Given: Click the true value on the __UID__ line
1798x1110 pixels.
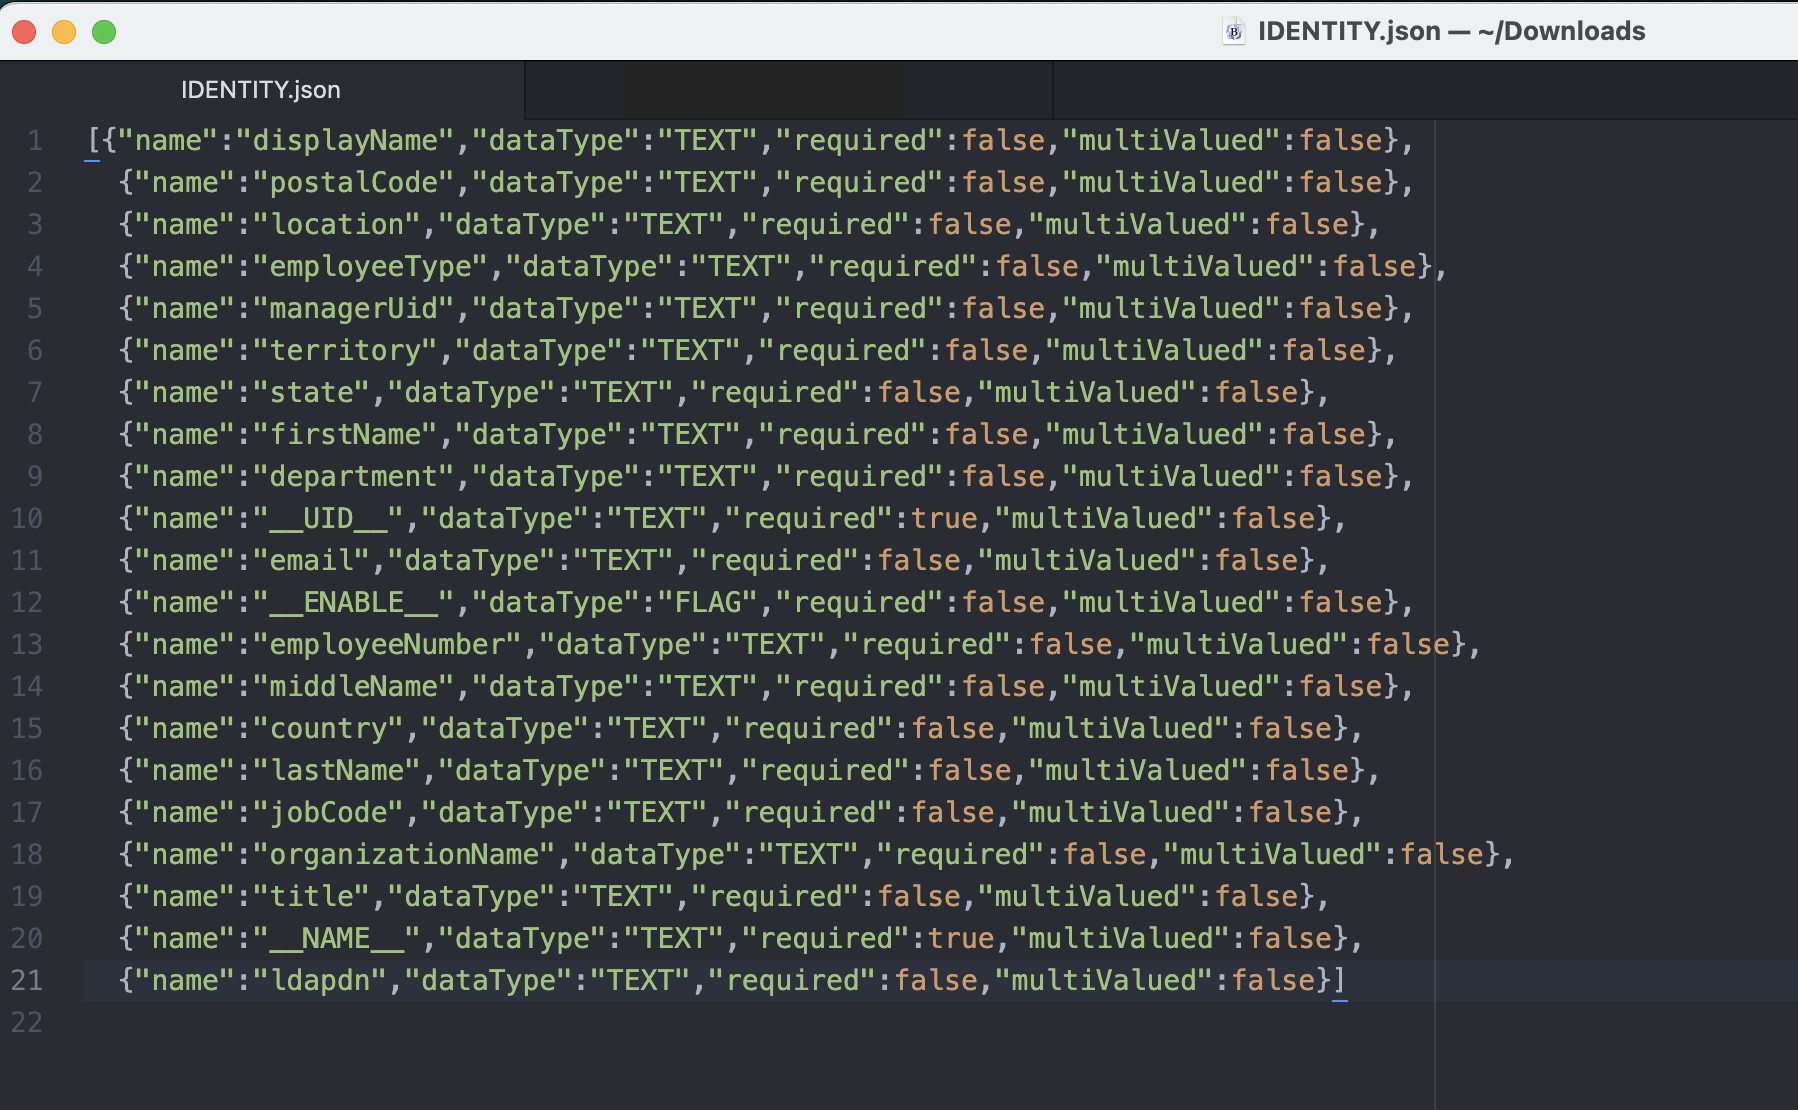Looking at the screenshot, I should tap(944, 519).
